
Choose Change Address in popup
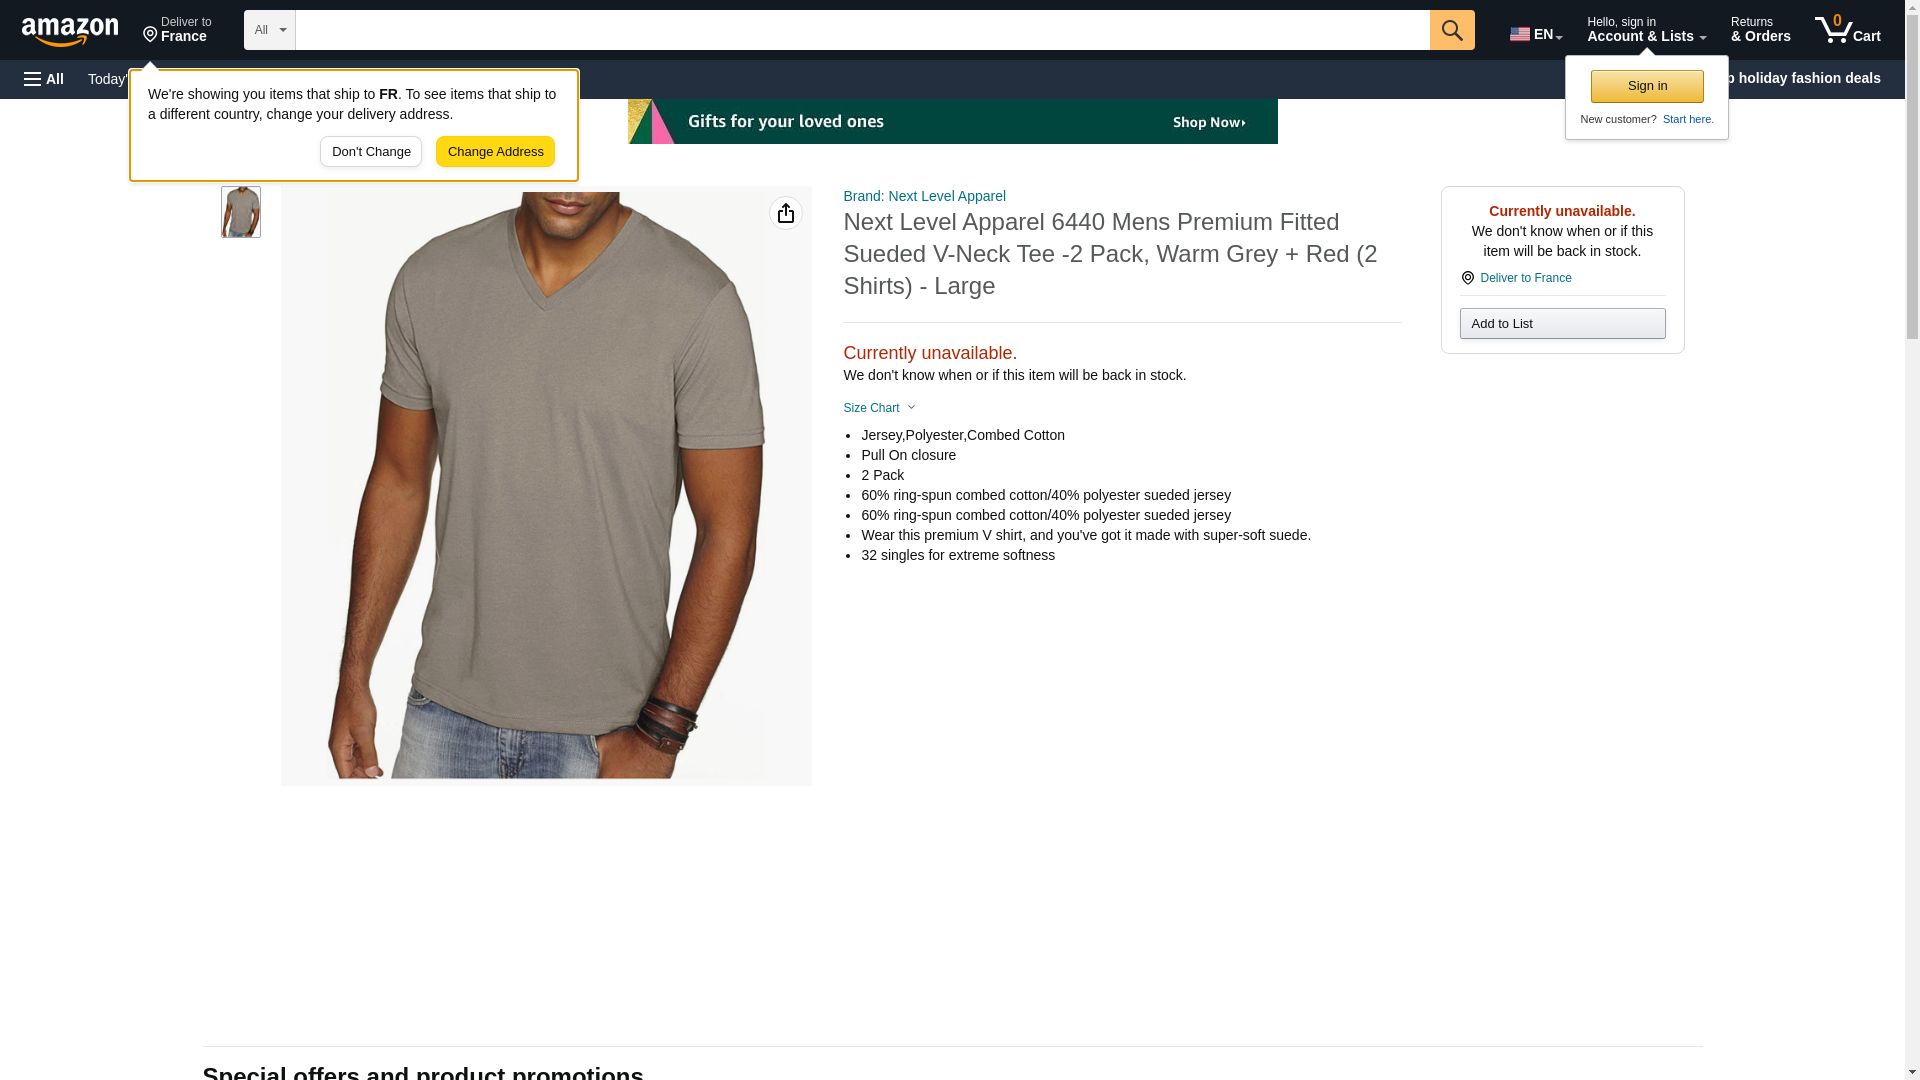tap(496, 152)
